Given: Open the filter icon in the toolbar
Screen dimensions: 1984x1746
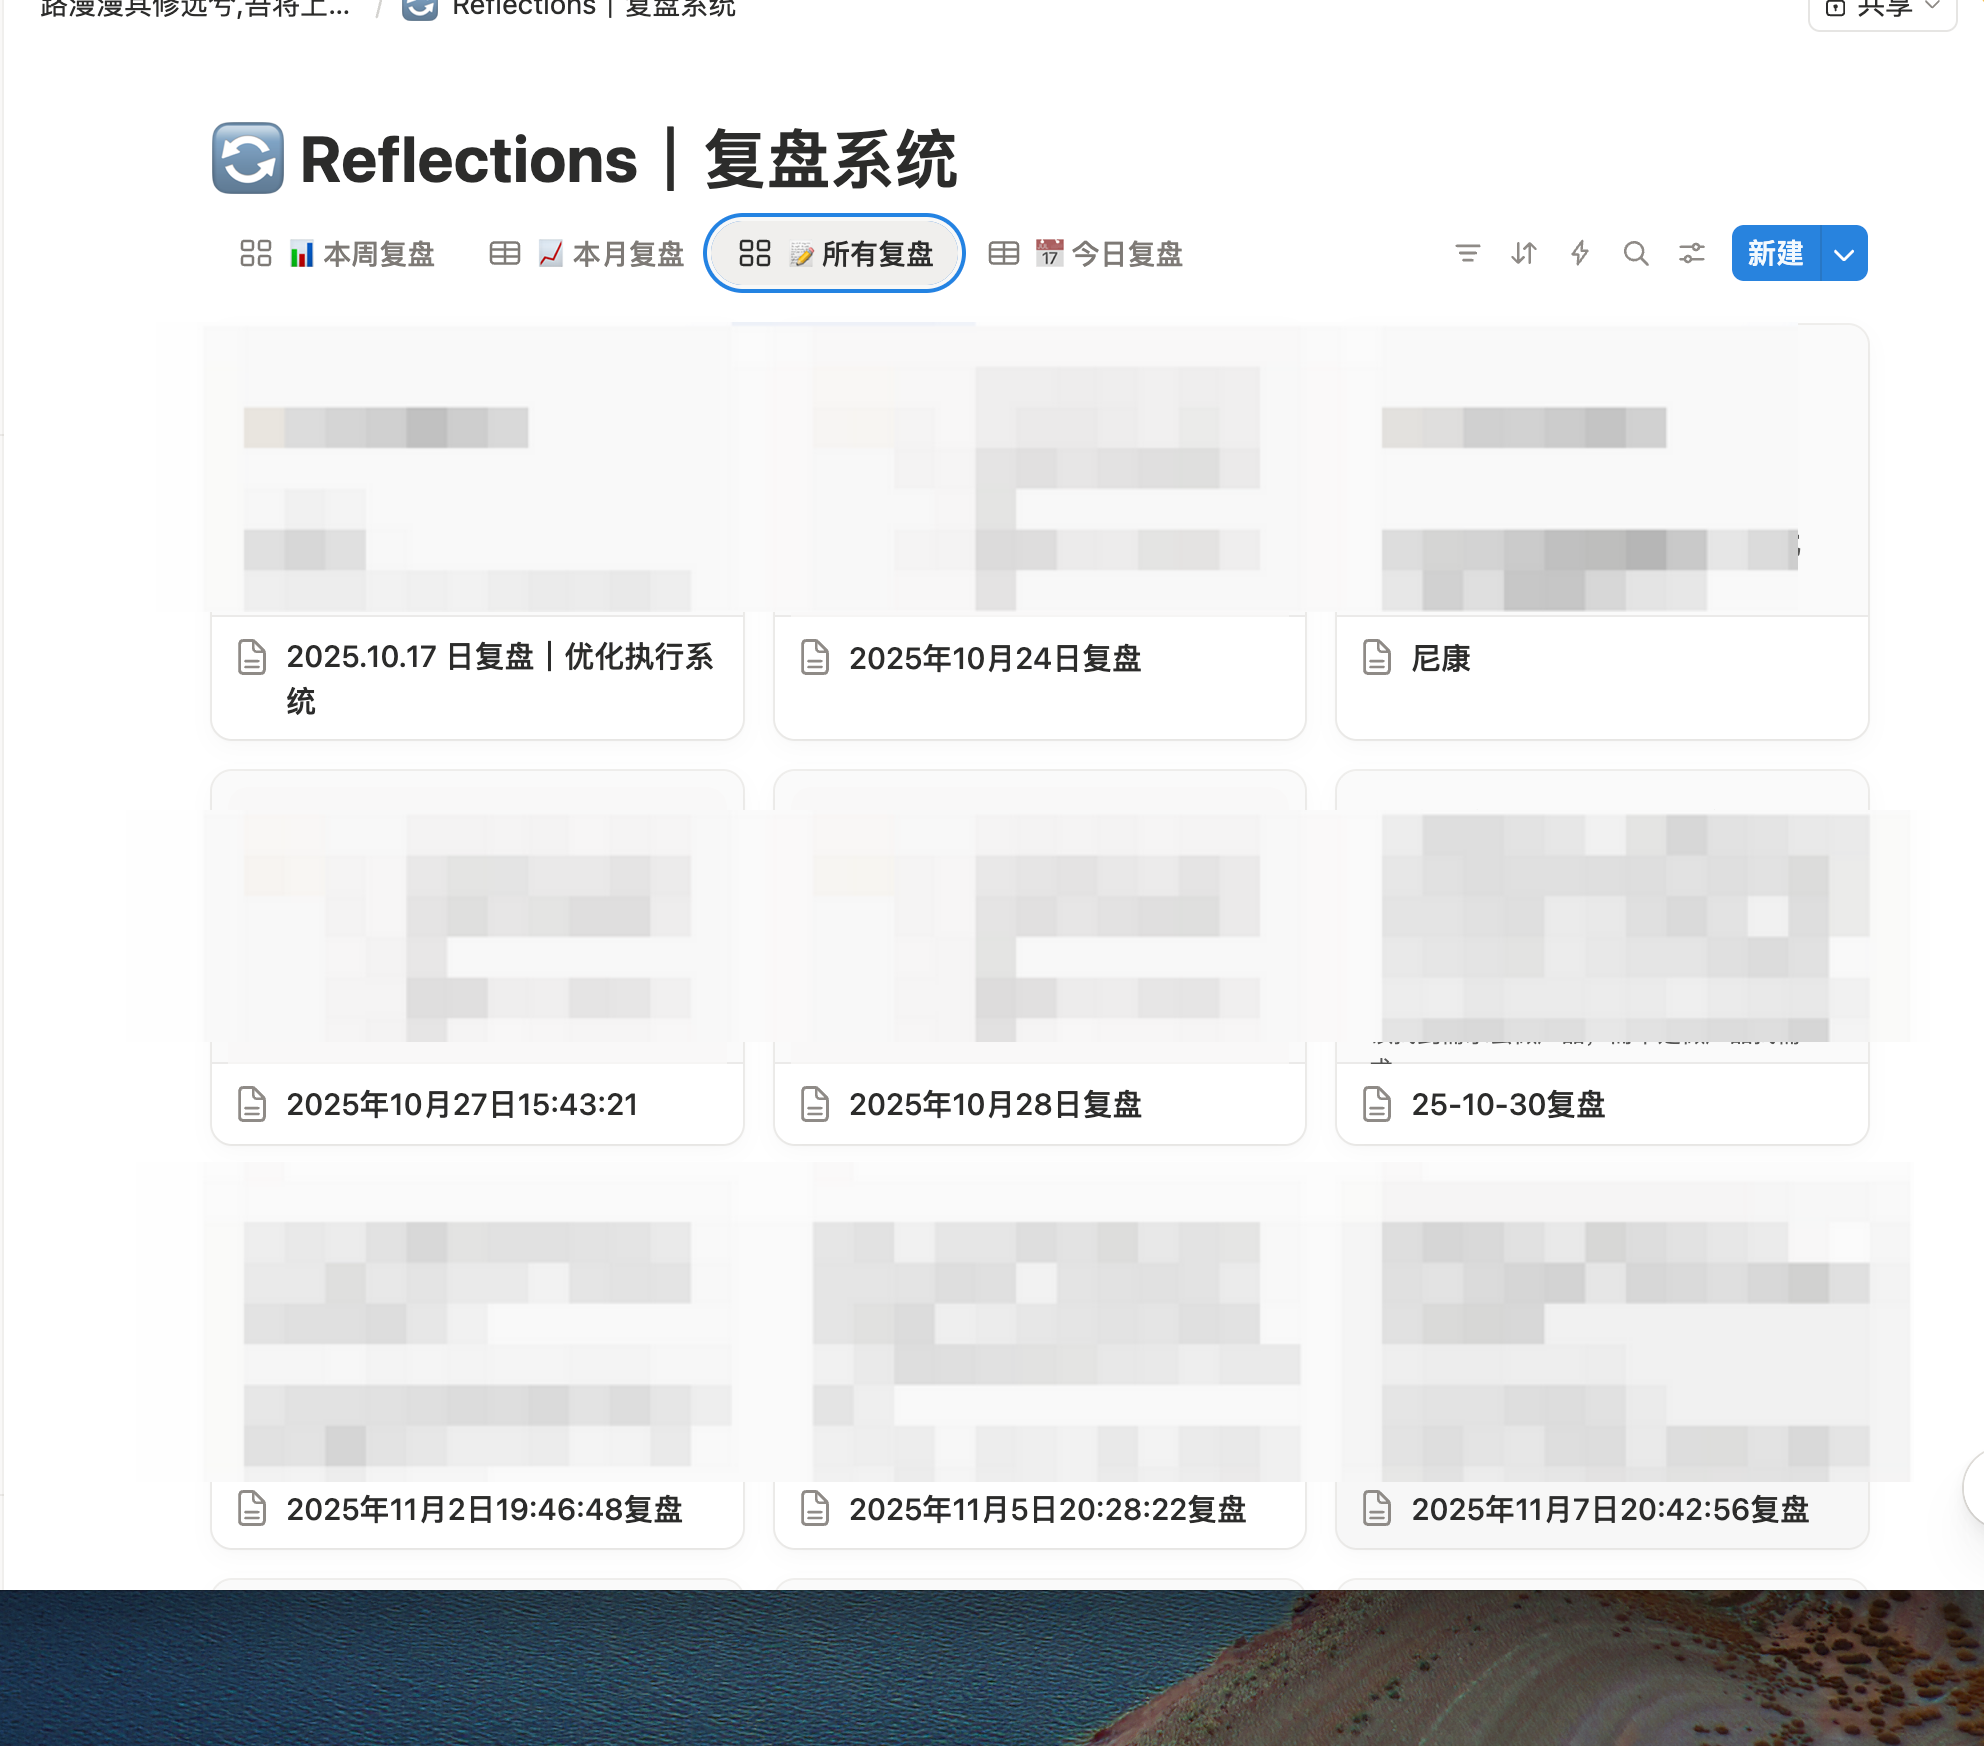Looking at the screenshot, I should point(1467,254).
